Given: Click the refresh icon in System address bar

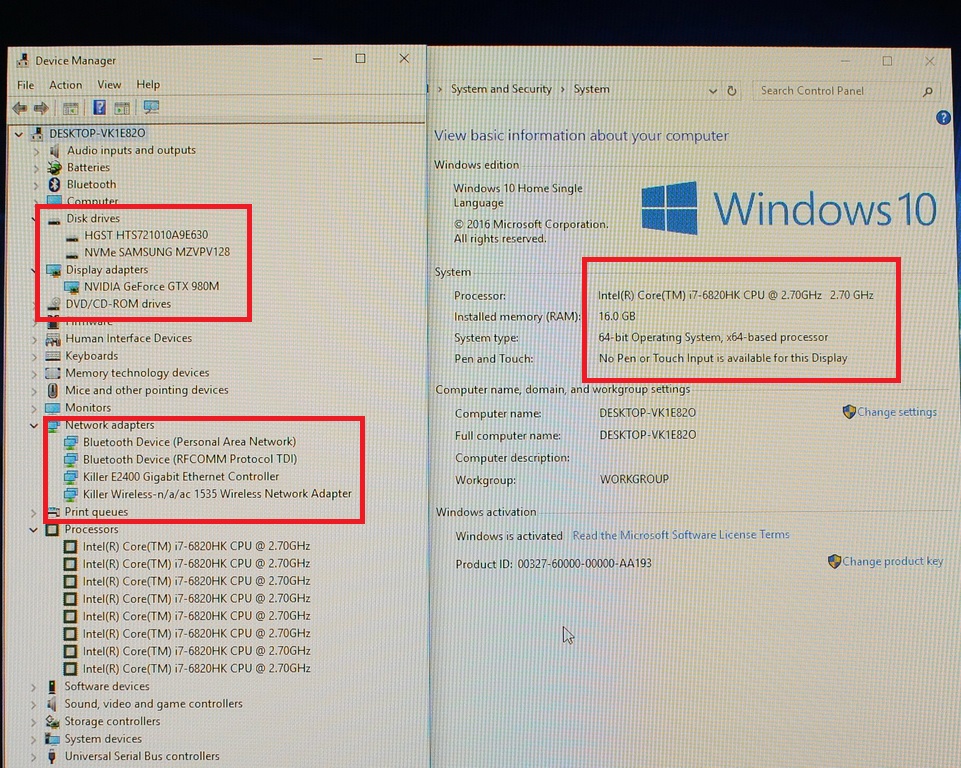Looking at the screenshot, I should (732, 91).
